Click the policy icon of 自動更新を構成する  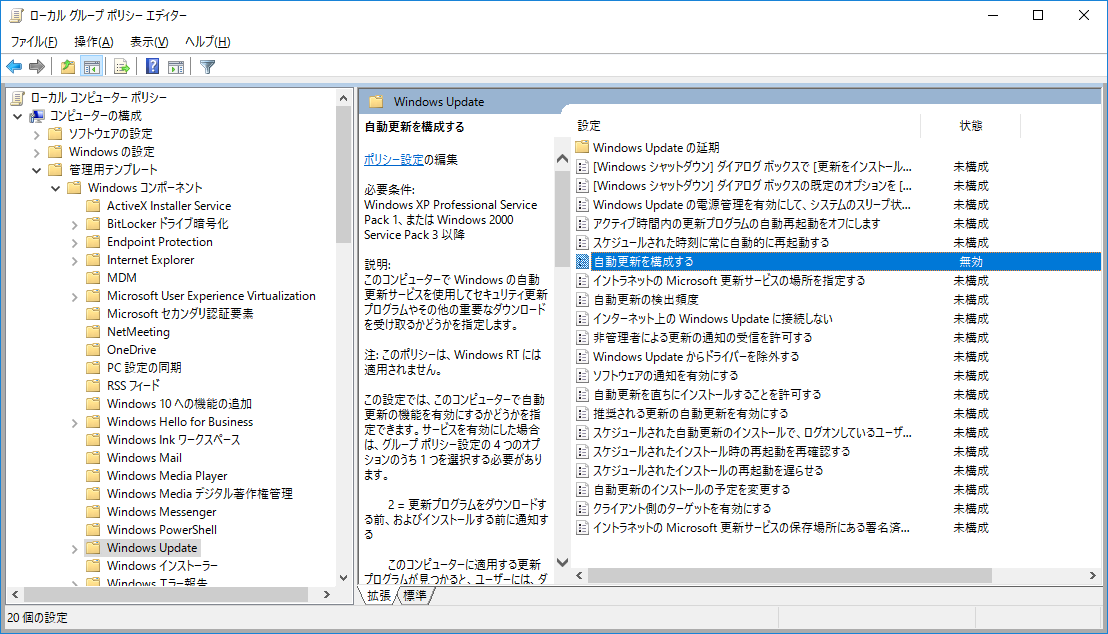(x=582, y=262)
